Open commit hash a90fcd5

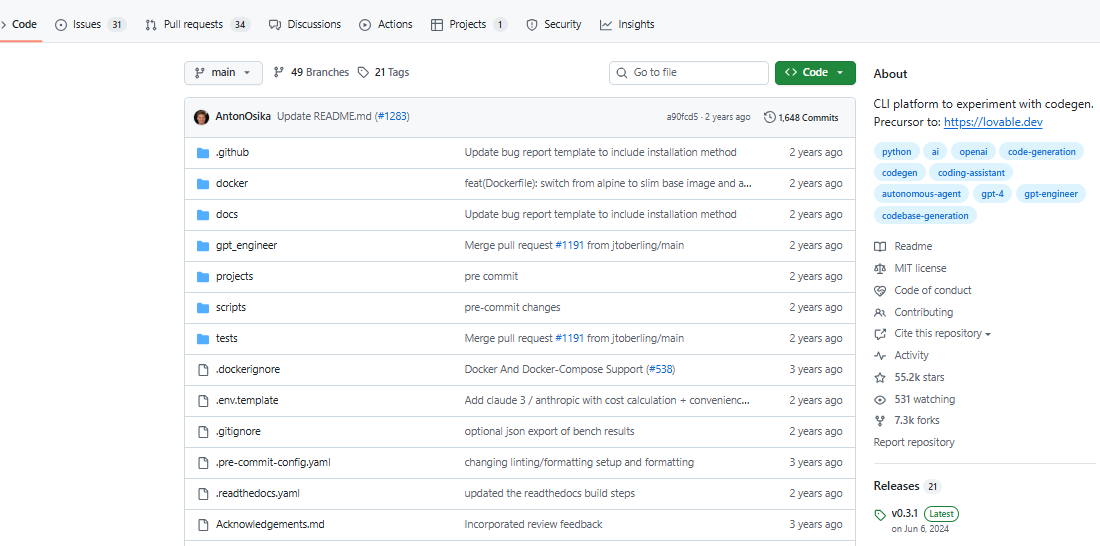point(683,117)
